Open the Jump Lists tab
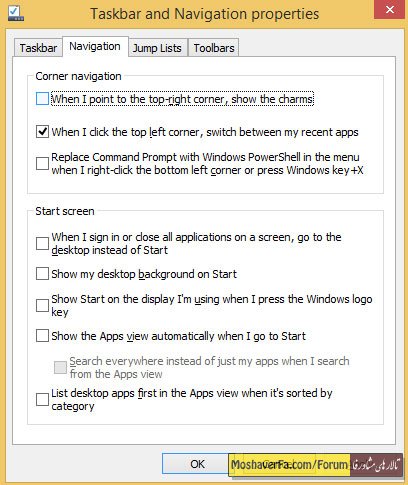The height and width of the screenshot is (485, 408). point(157,48)
